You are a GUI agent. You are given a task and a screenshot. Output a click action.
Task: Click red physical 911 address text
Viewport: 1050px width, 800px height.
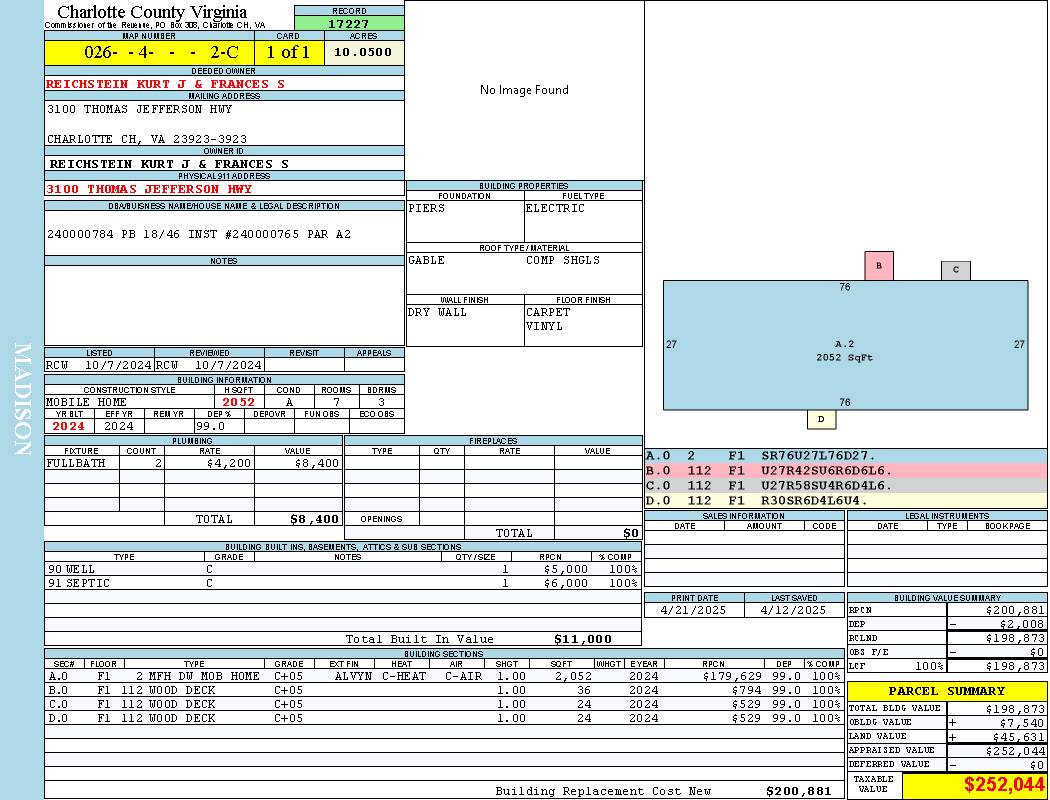[x=149, y=189]
